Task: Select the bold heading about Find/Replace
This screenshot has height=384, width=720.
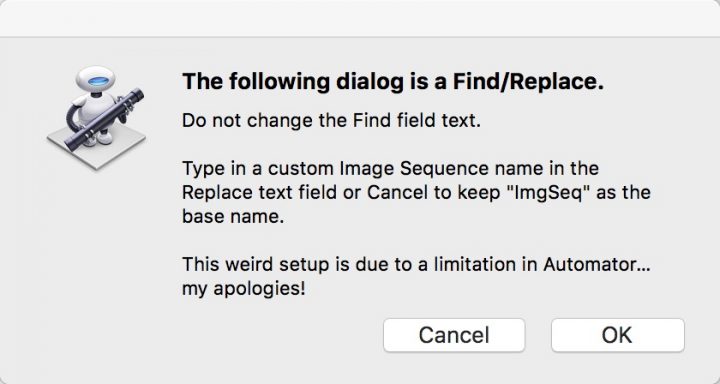Action: tap(393, 82)
